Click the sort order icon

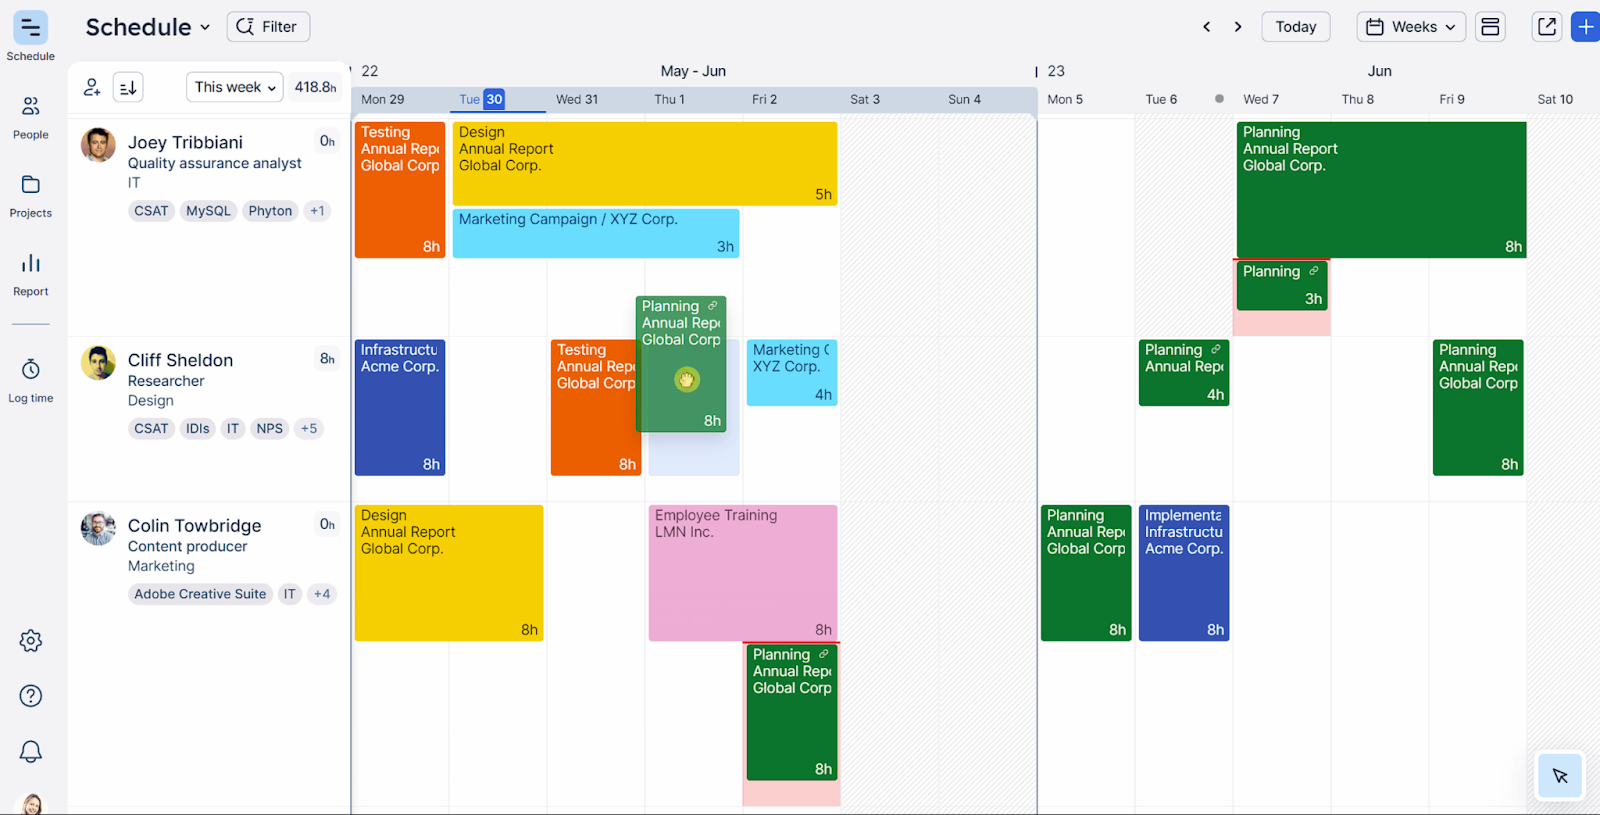[128, 88]
